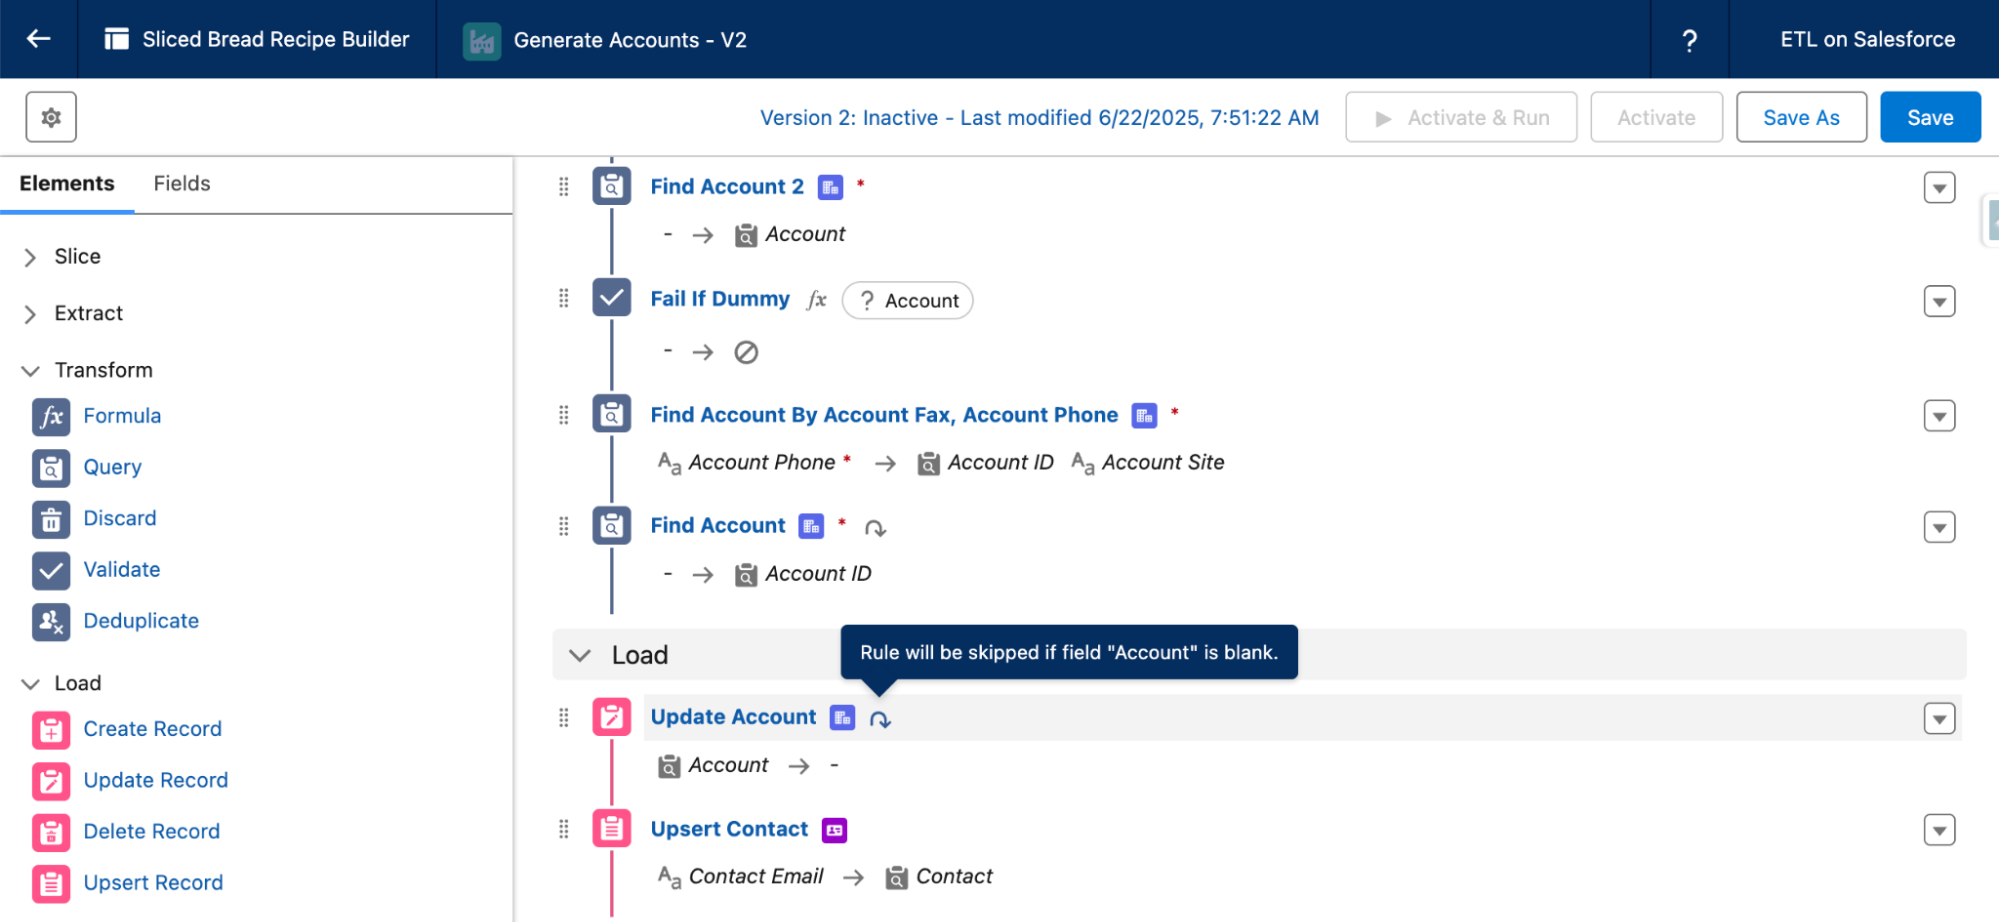Switch to the Fields tab
1999x923 pixels.
182,184
